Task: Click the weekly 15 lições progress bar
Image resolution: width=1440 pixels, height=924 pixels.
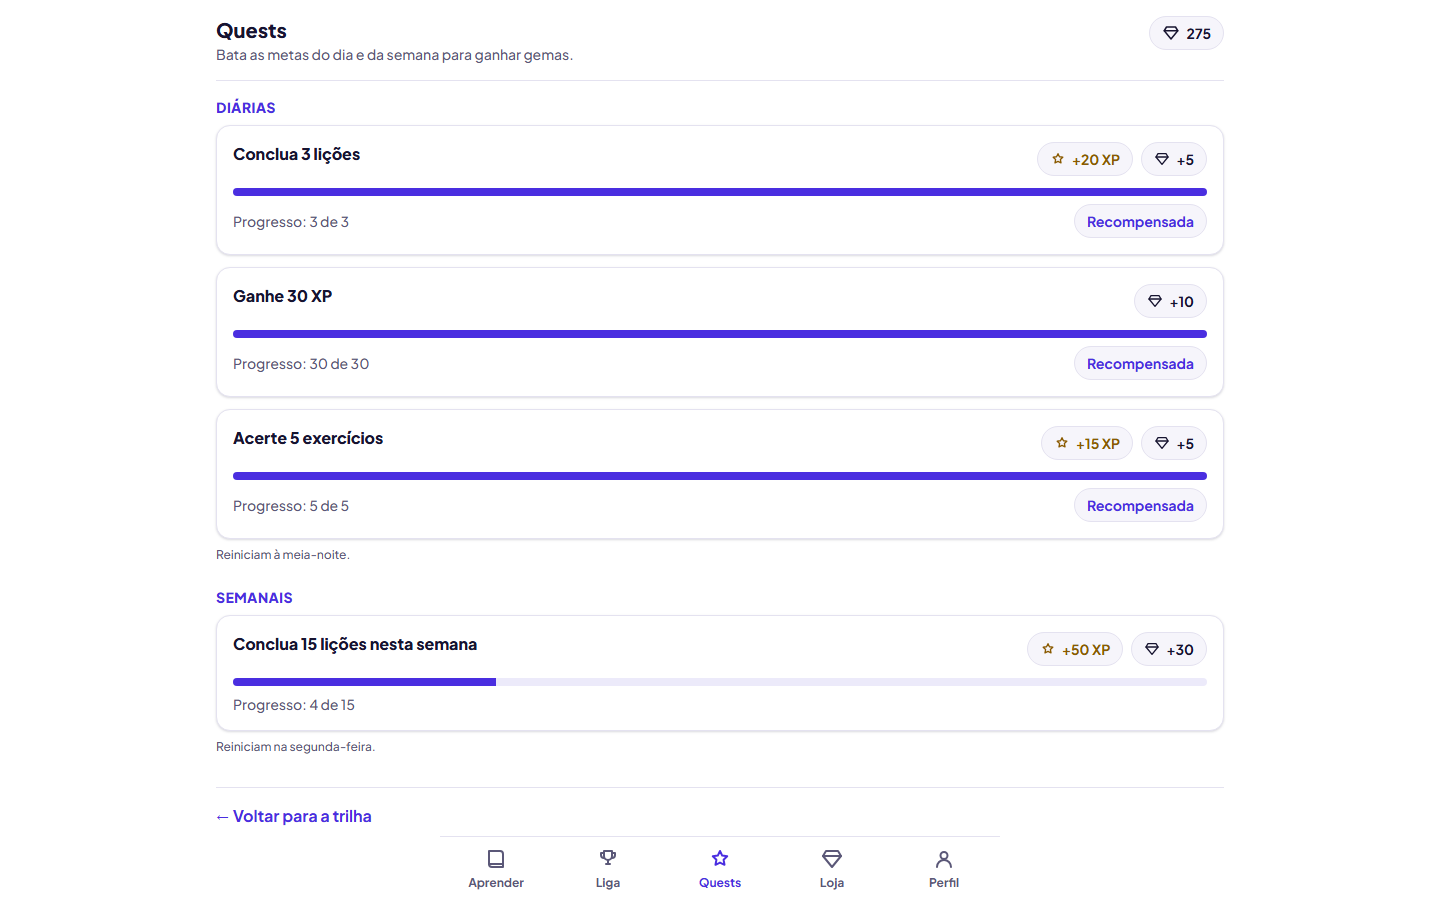Action: click(x=720, y=682)
